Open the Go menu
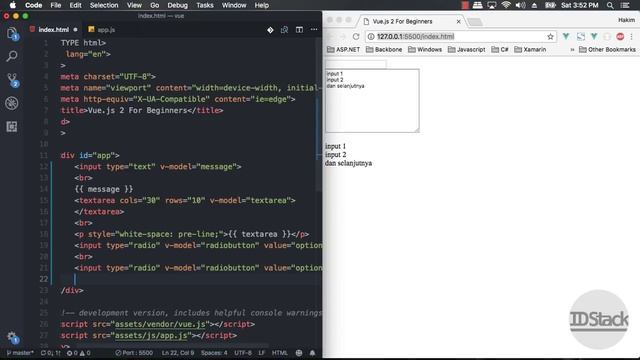The image size is (640, 360). click(154, 5)
